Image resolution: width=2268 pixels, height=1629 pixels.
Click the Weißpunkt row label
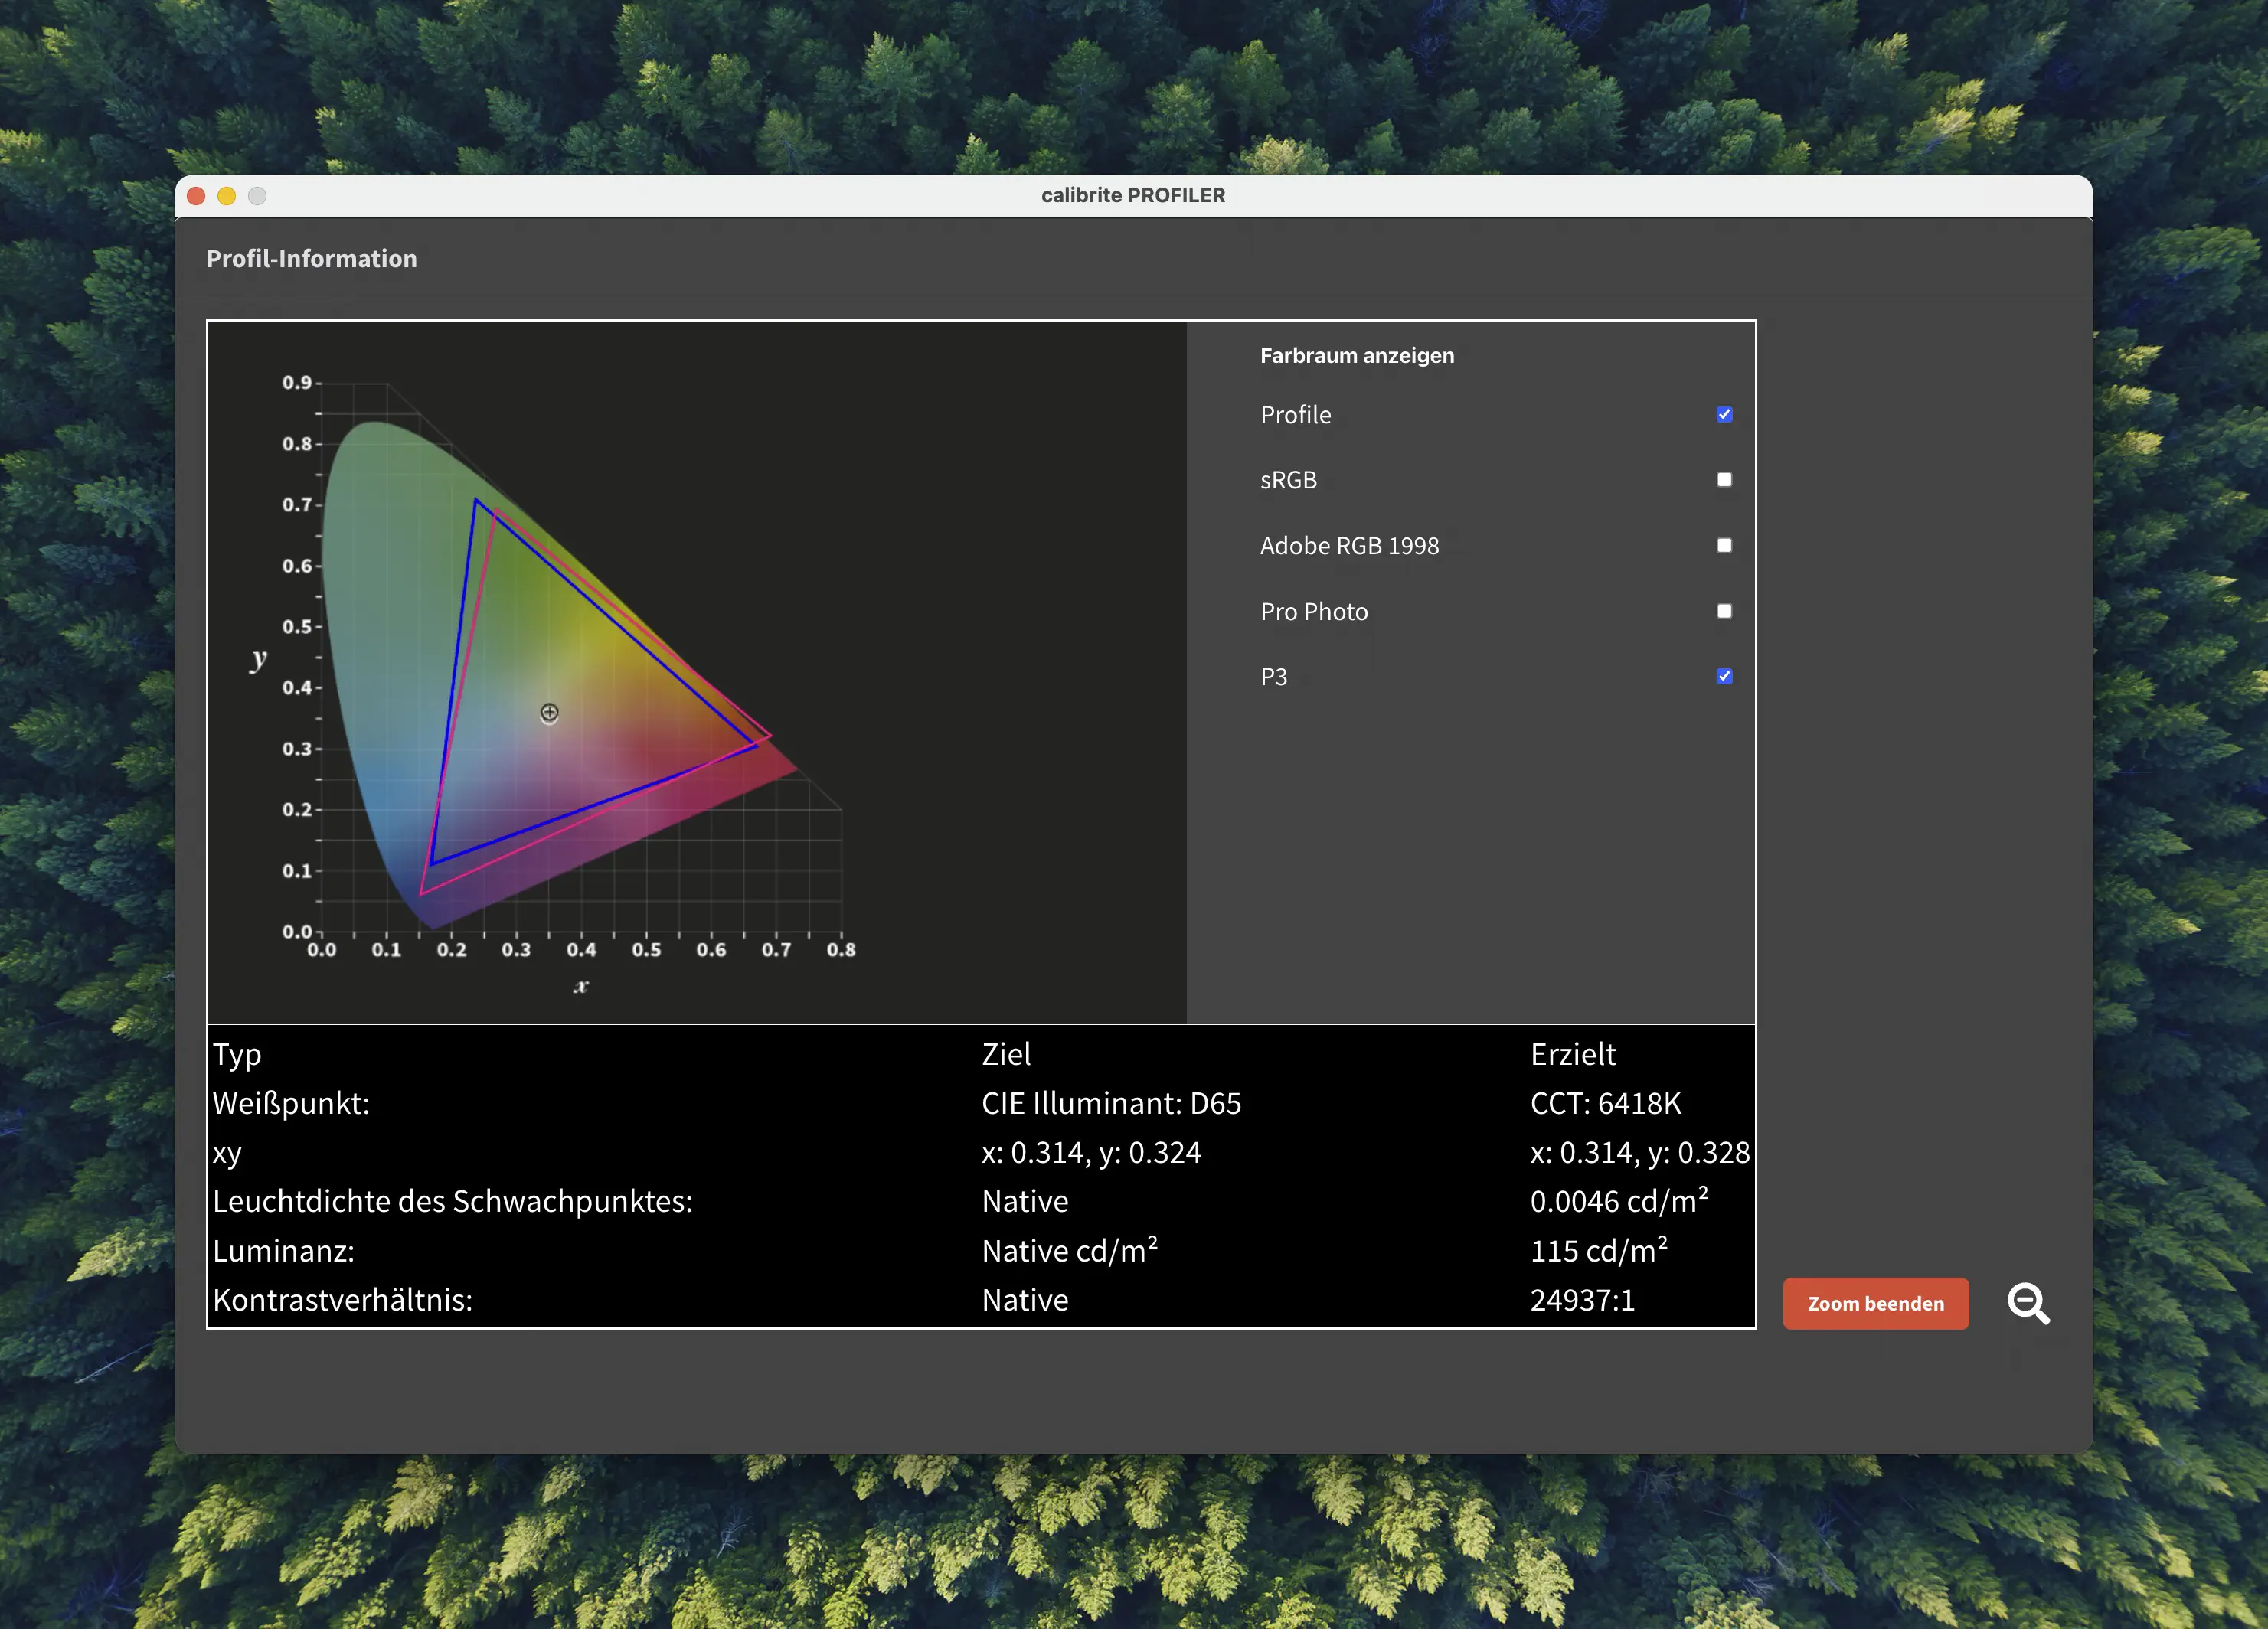[x=291, y=1104]
